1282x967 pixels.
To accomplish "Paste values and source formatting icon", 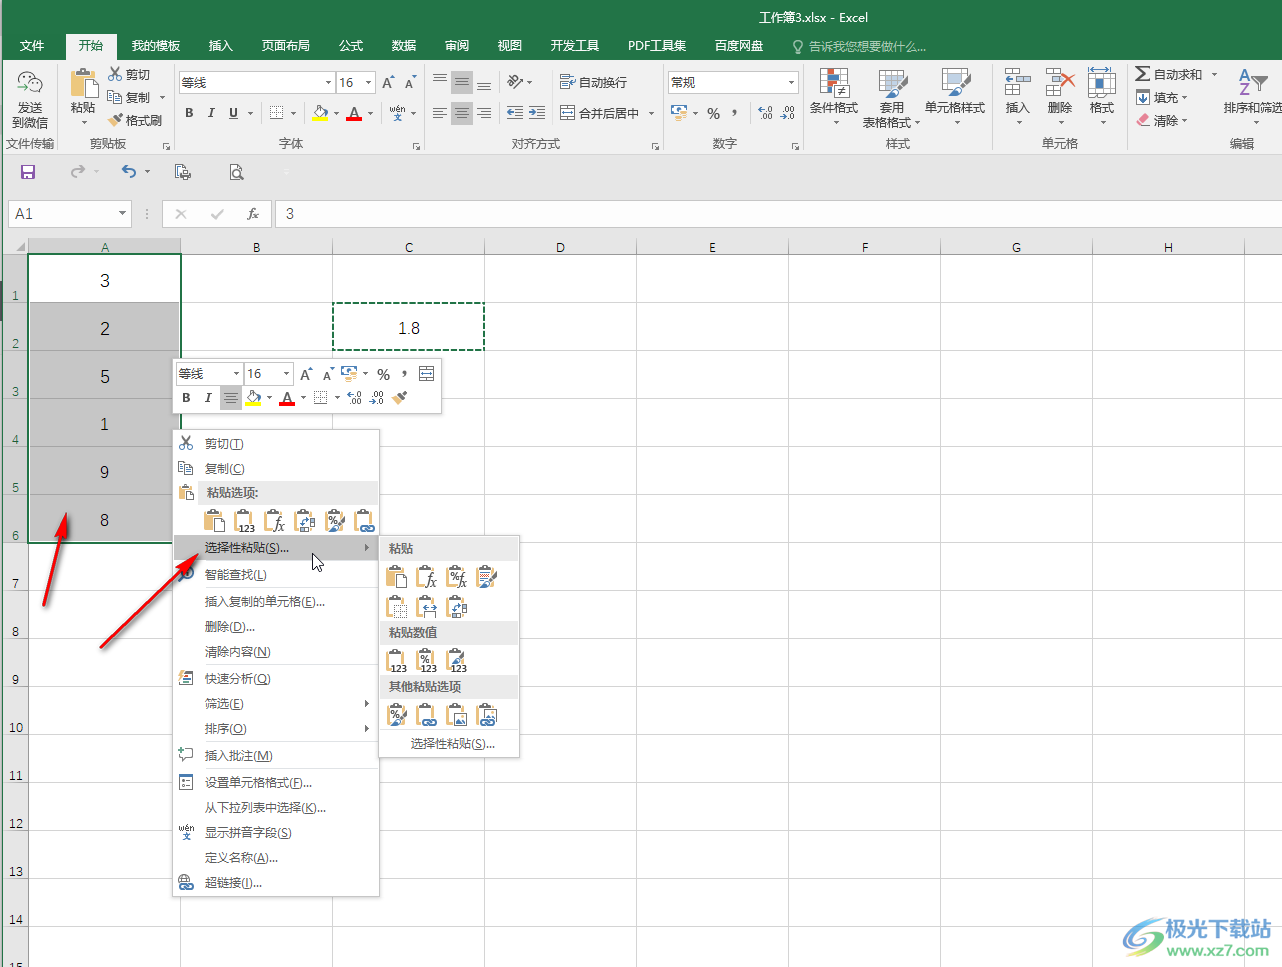I will [x=457, y=661].
